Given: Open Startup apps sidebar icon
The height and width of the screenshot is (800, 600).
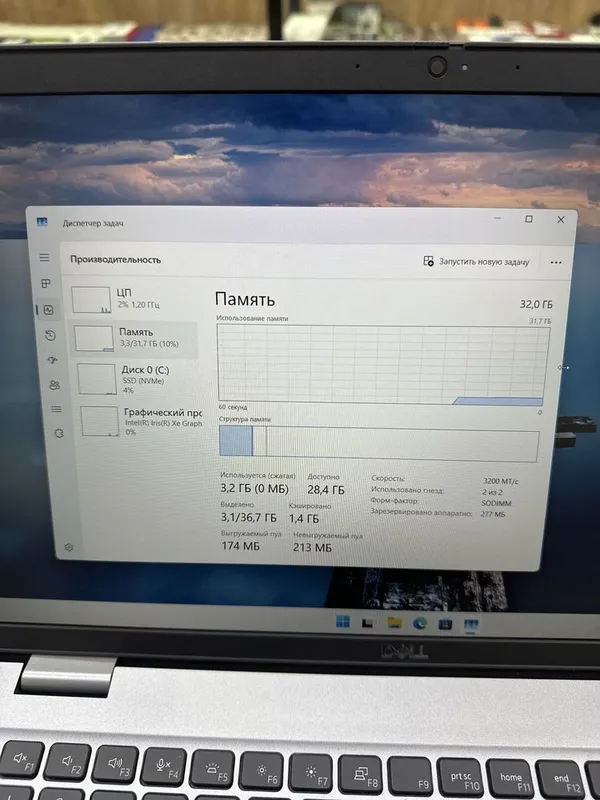Looking at the screenshot, I should pyautogui.click(x=53, y=360).
